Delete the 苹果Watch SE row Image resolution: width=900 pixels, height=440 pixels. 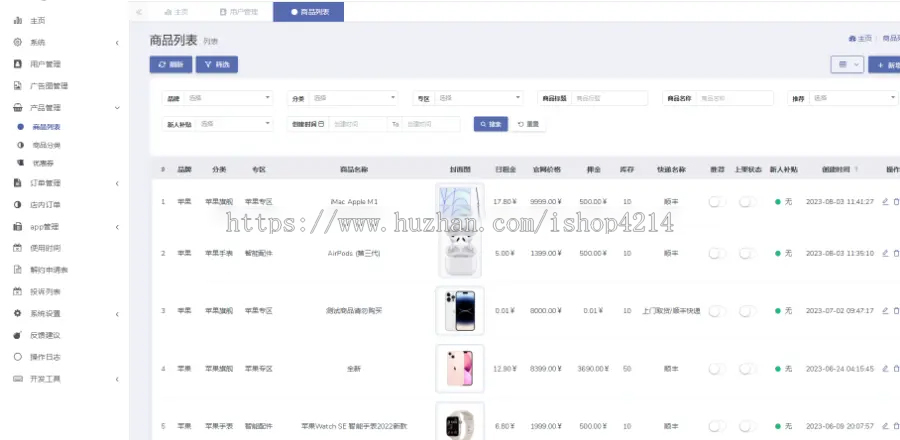896,426
